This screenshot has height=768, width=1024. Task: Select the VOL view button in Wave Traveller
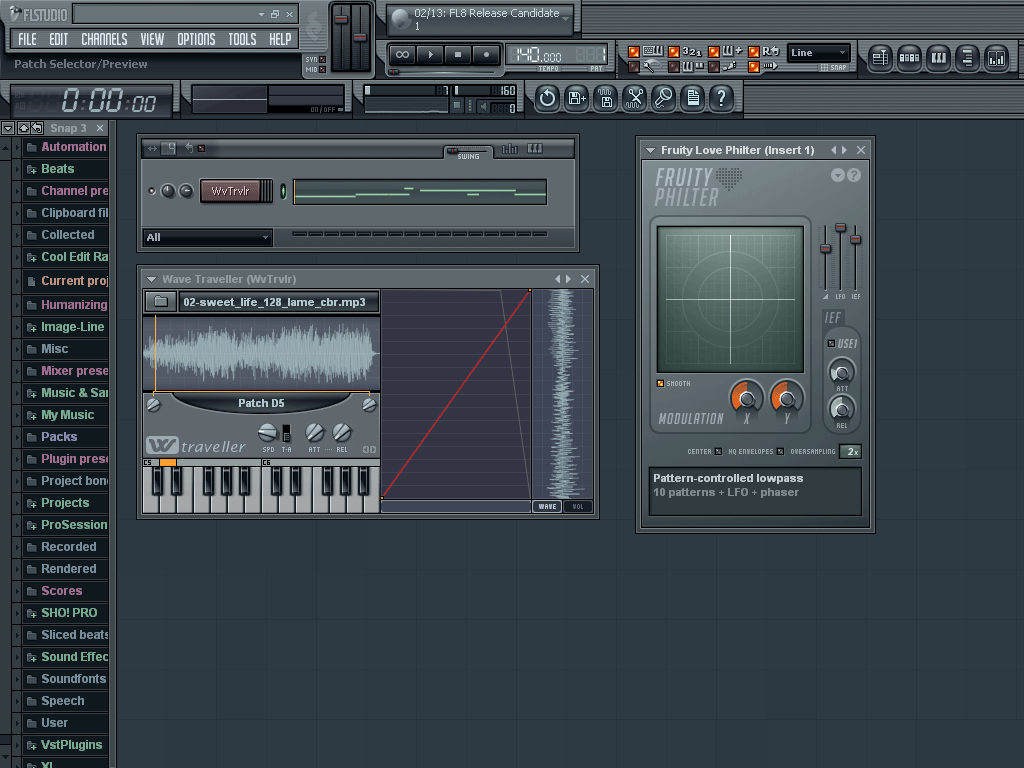point(578,506)
